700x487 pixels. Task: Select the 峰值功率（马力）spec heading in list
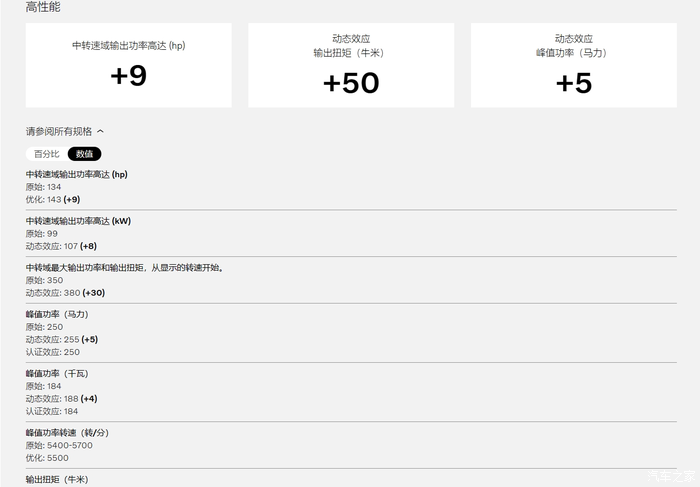[x=57, y=314]
